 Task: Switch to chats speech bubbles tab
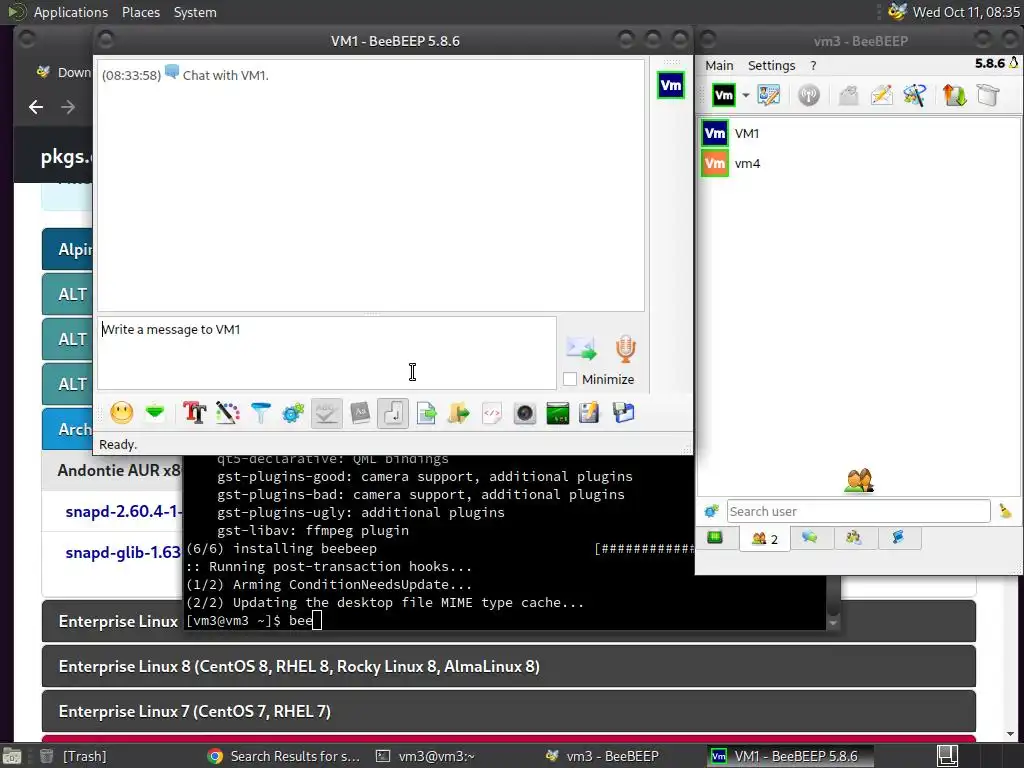(810, 537)
